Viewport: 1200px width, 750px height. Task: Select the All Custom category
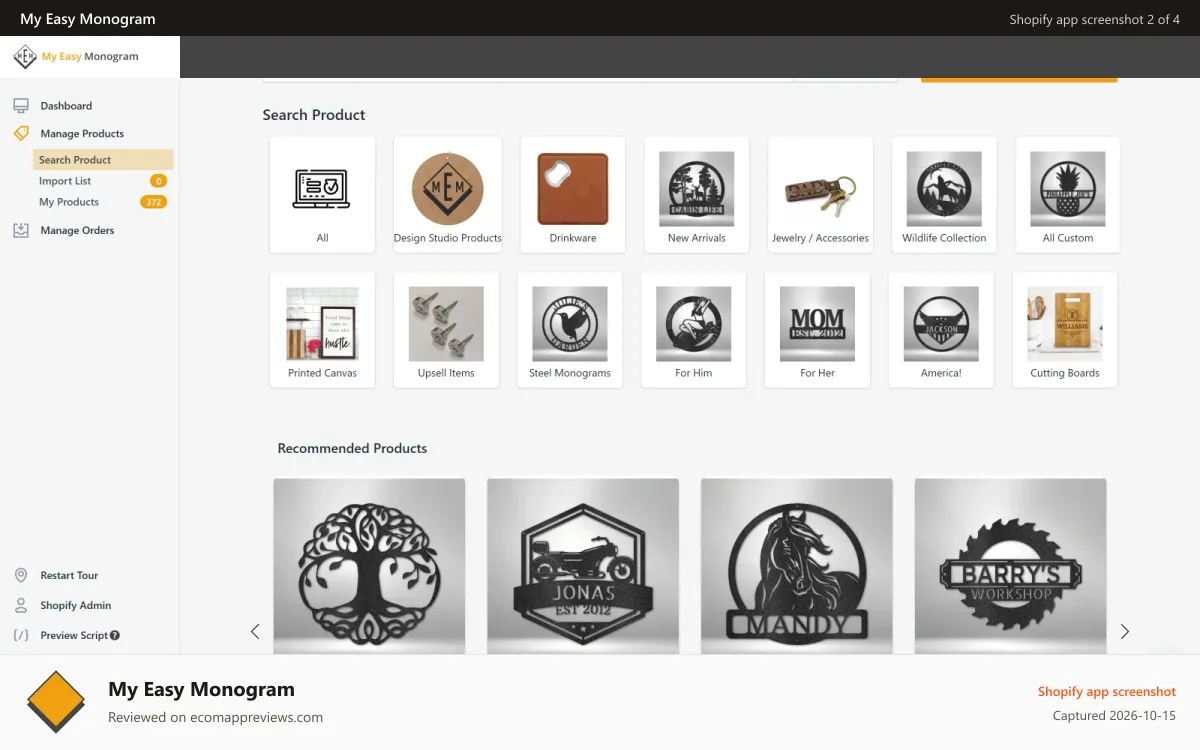[1068, 194]
